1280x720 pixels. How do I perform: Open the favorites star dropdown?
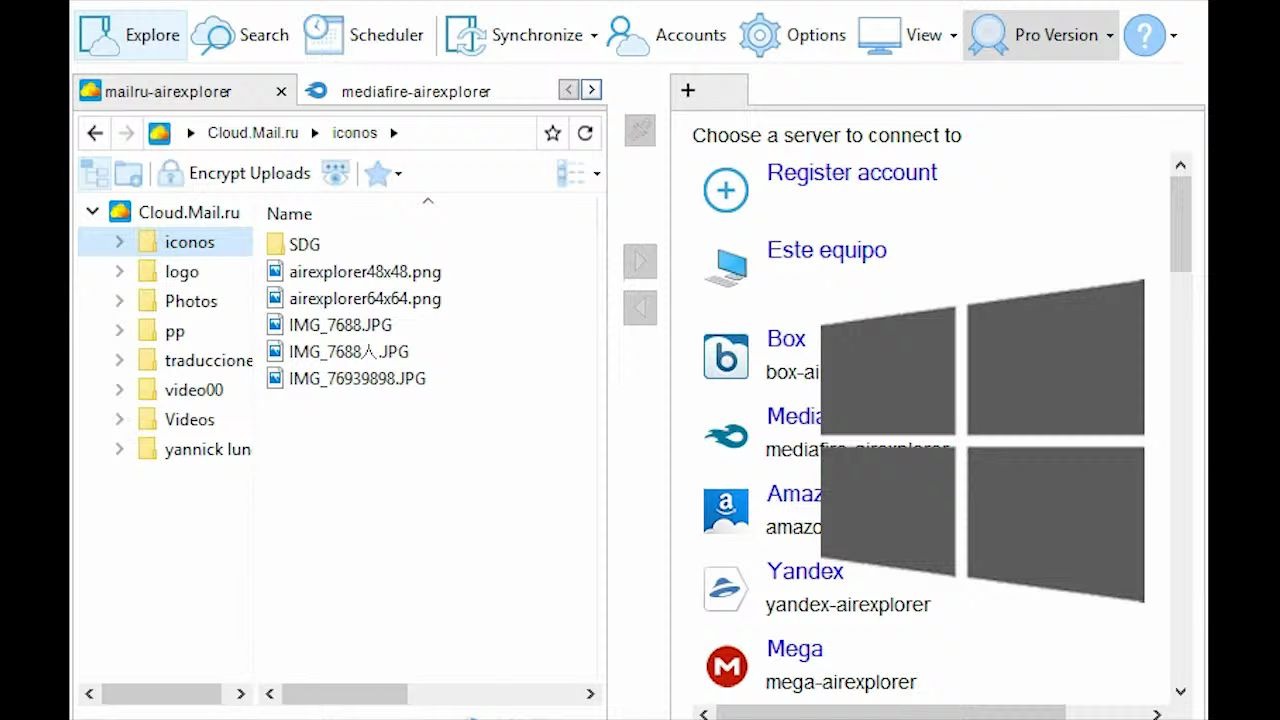coord(383,174)
